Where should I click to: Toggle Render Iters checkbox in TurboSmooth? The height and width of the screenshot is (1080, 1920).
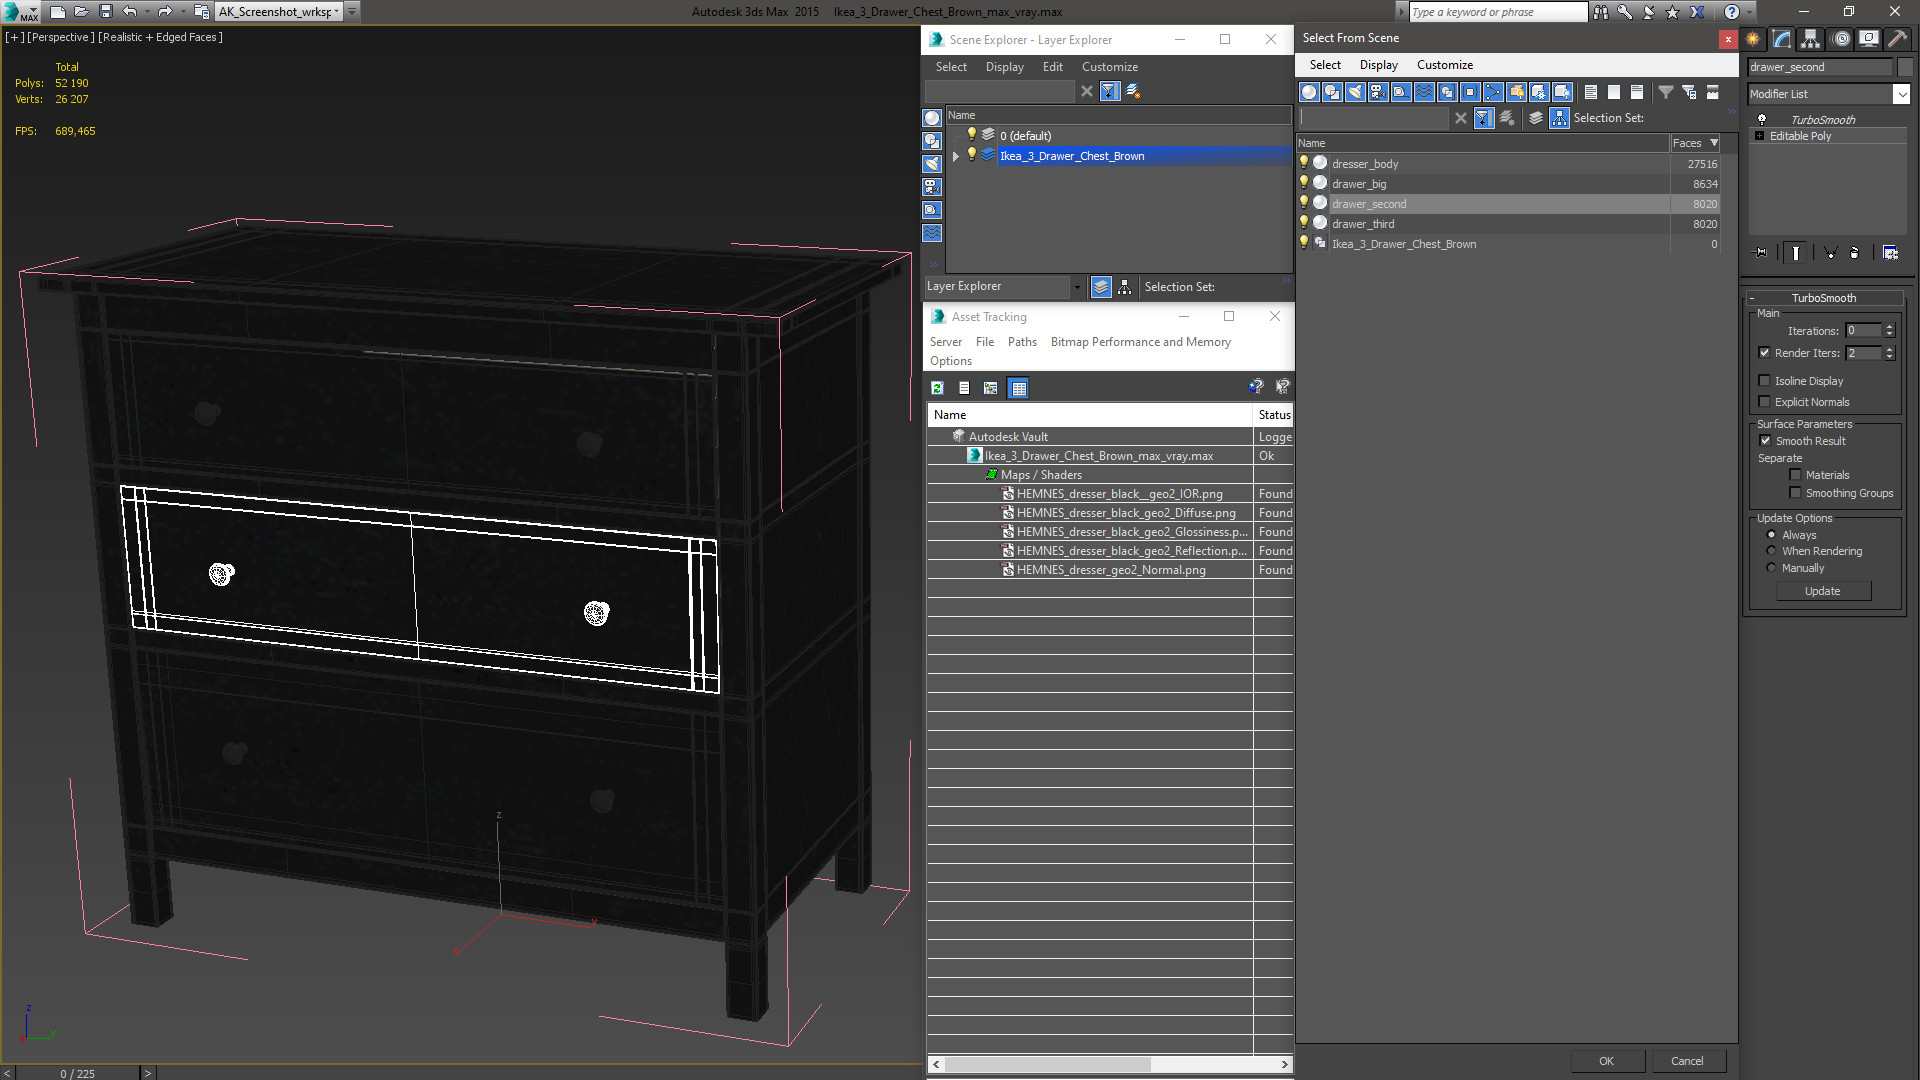click(1764, 353)
